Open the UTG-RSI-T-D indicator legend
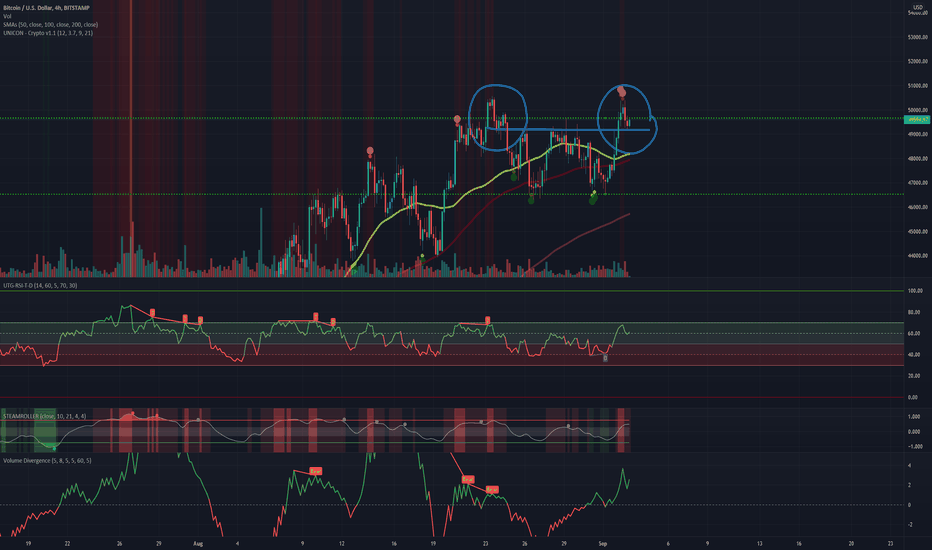The width and height of the screenshot is (932, 550). [x=40, y=285]
